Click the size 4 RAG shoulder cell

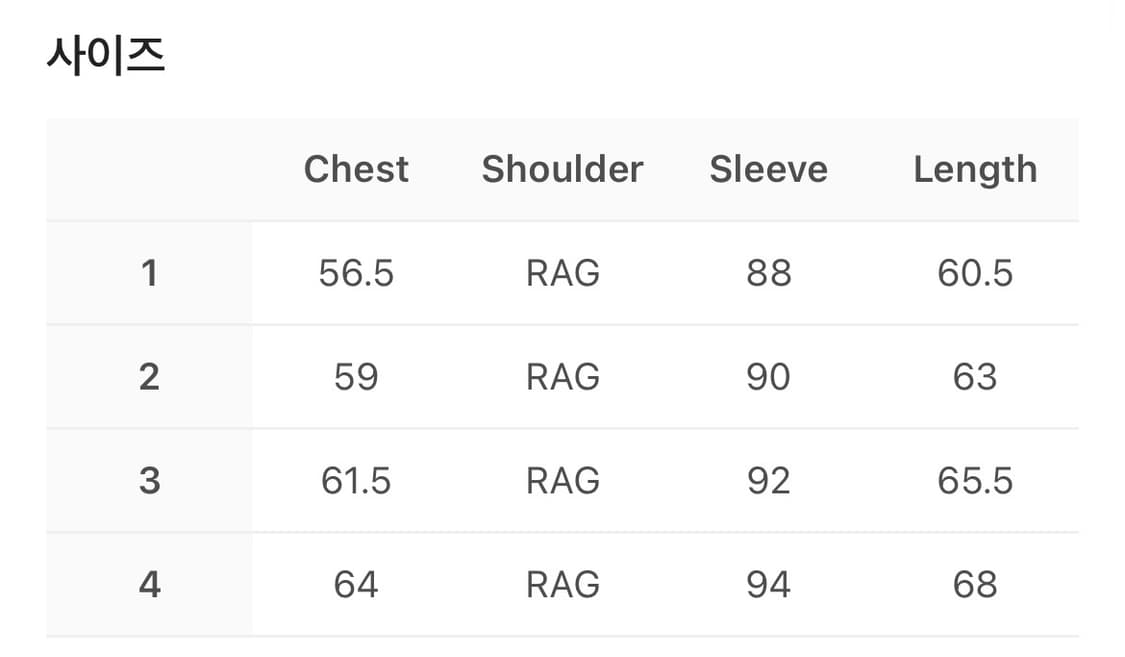(x=562, y=584)
